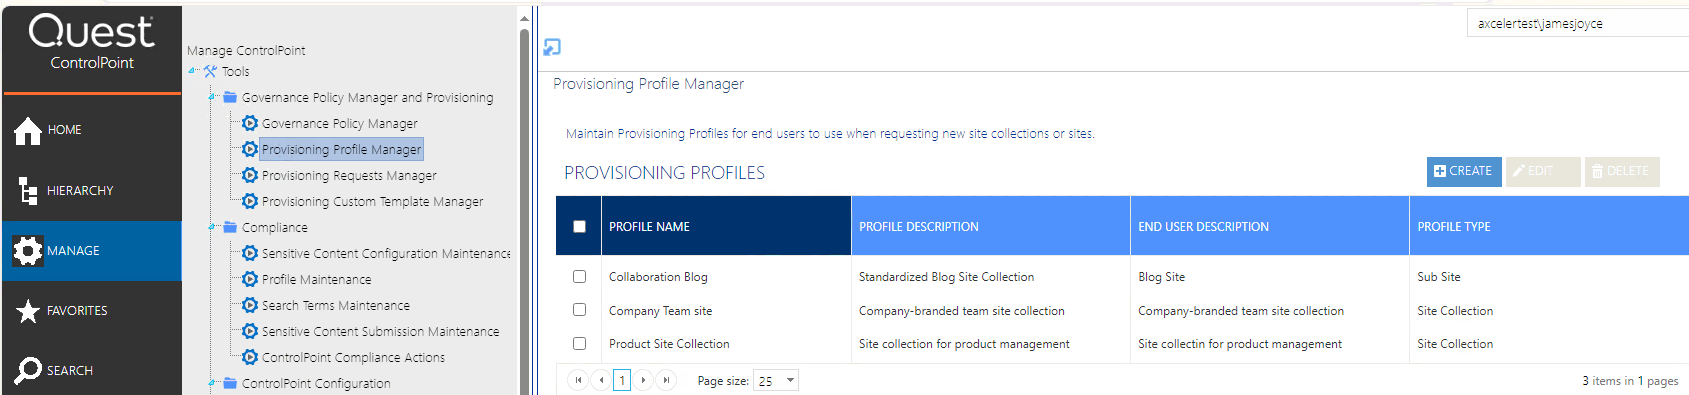The width and height of the screenshot is (1689, 395).
Task: Click the axcelertest\jamesjoyce user field
Action: click(x=1578, y=24)
